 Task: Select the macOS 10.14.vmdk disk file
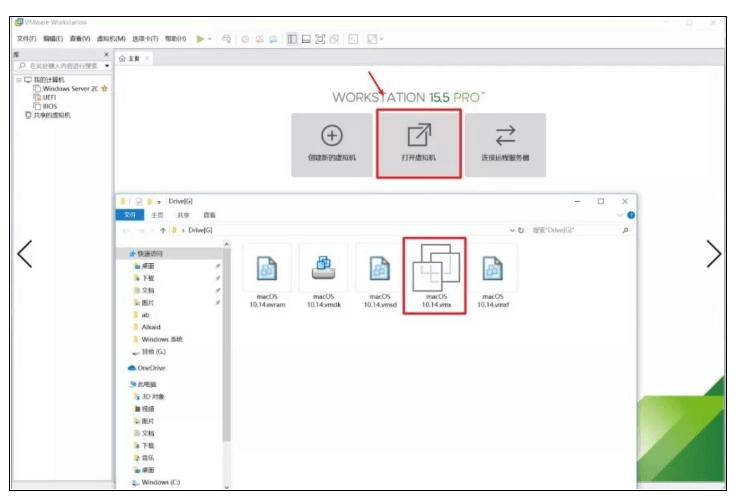tap(322, 275)
